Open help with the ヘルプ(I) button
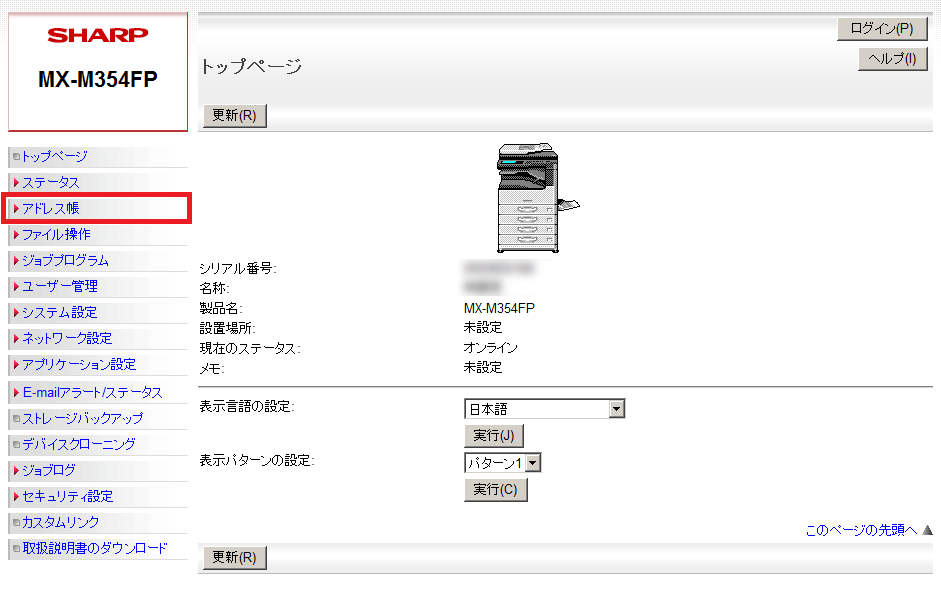Screen dimensions: 941x597 click(892, 59)
